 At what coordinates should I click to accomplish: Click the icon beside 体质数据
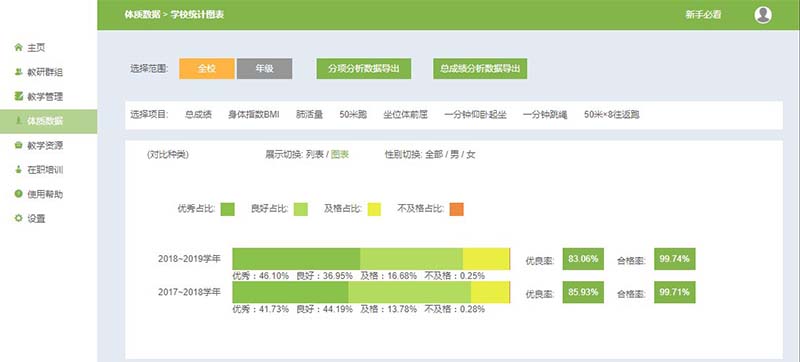(x=19, y=121)
